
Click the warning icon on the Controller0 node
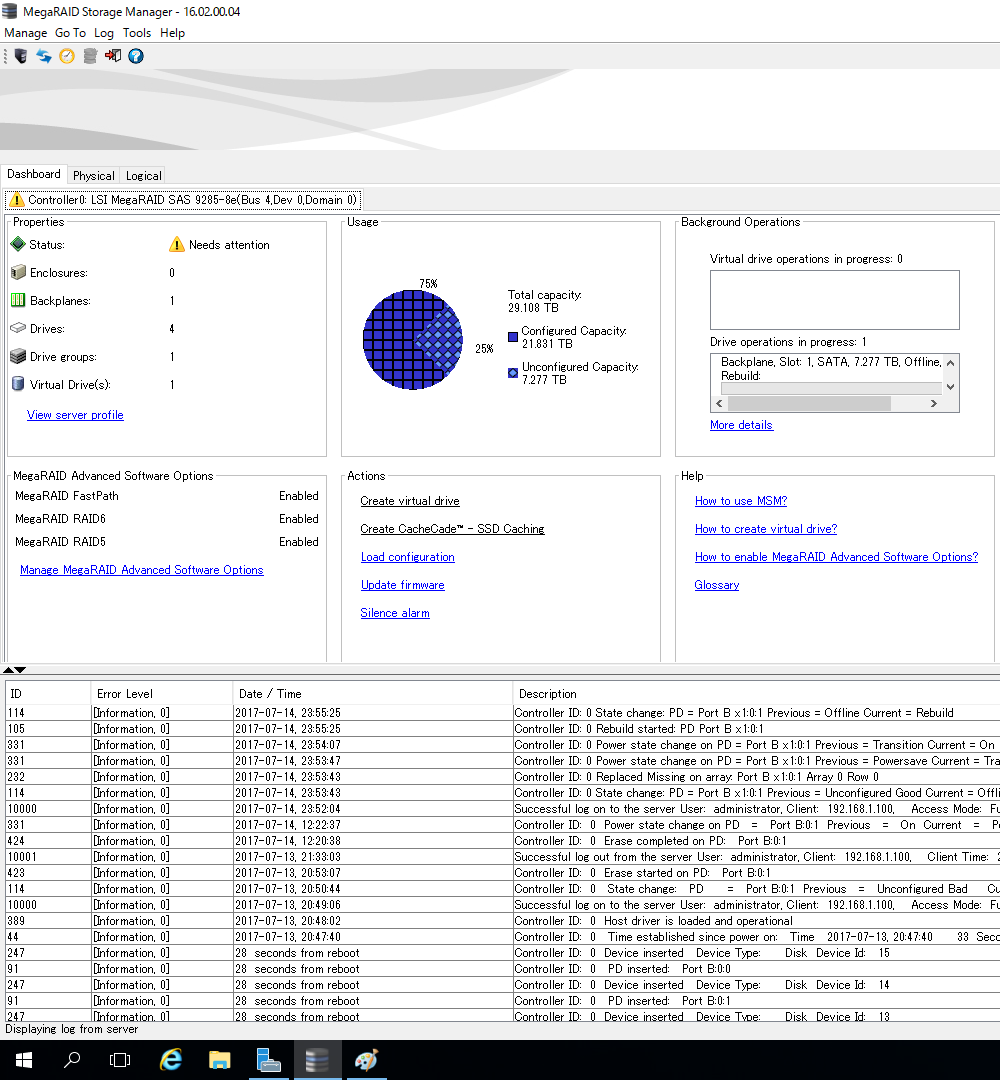pos(17,200)
